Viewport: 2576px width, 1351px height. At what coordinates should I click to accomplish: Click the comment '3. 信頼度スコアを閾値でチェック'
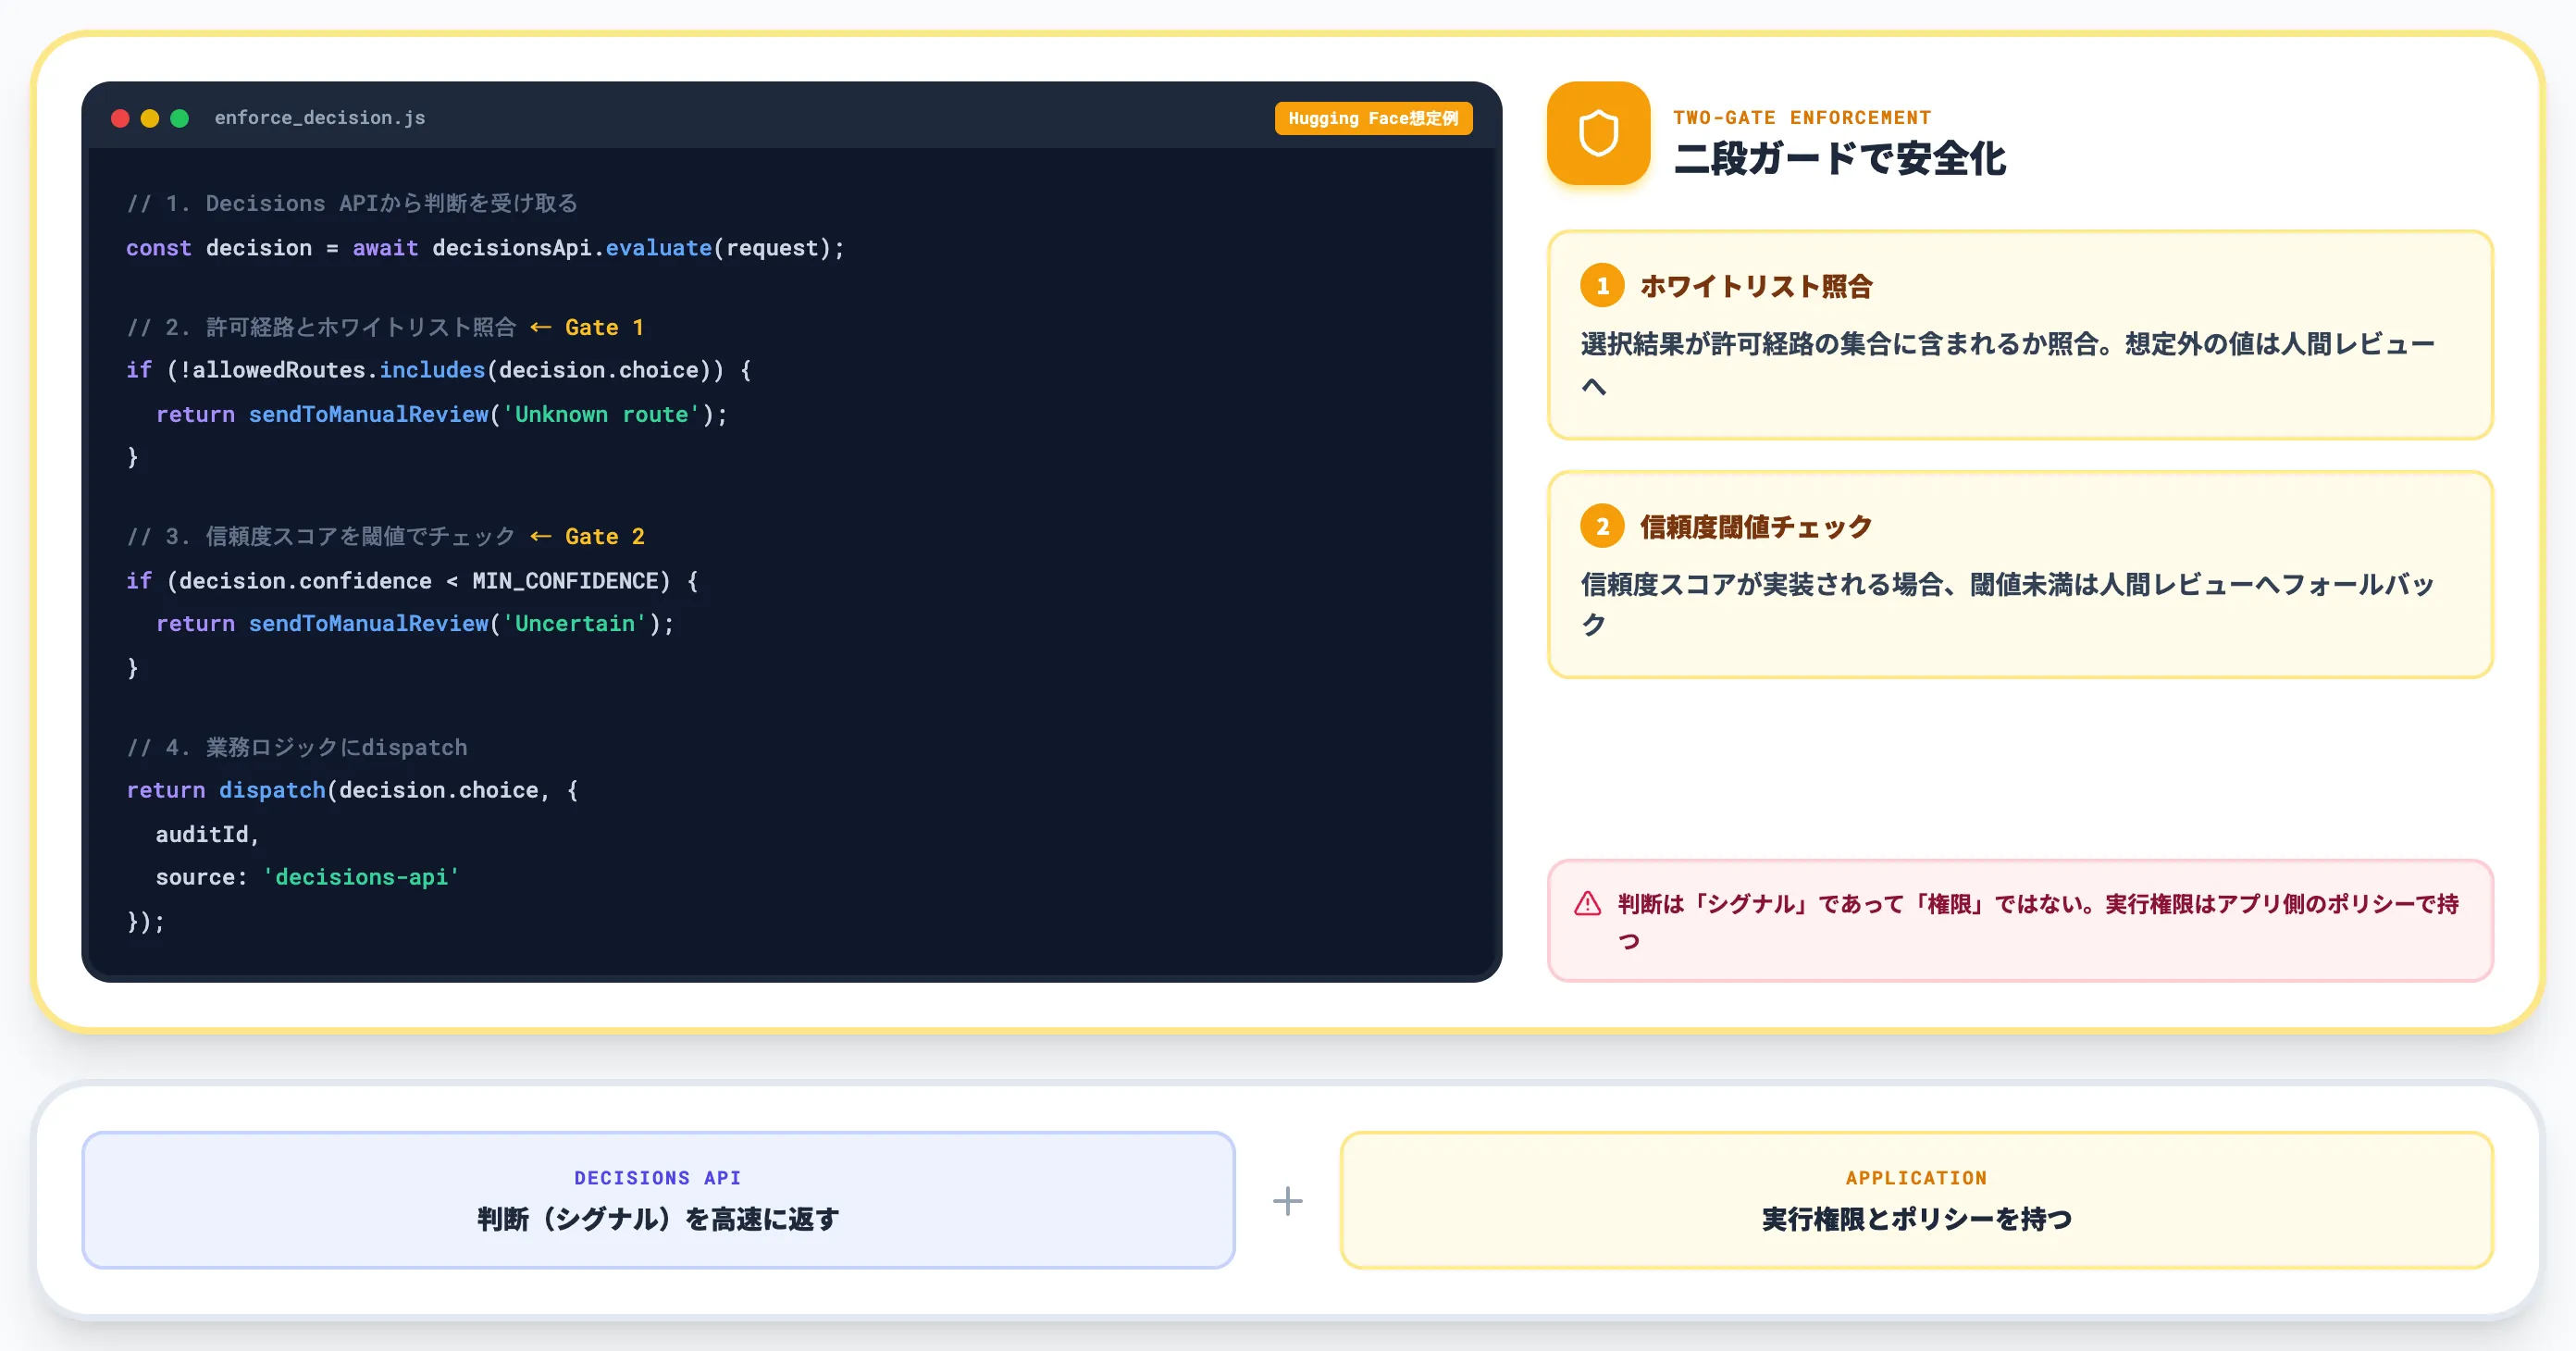click(321, 536)
